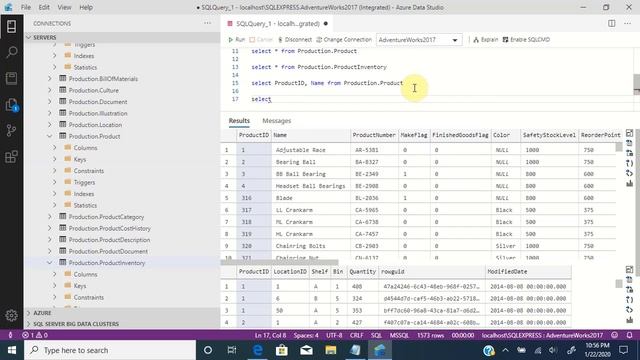This screenshot has width=640, height=360.
Task: Maximize the second result grid
Action: (629, 269)
